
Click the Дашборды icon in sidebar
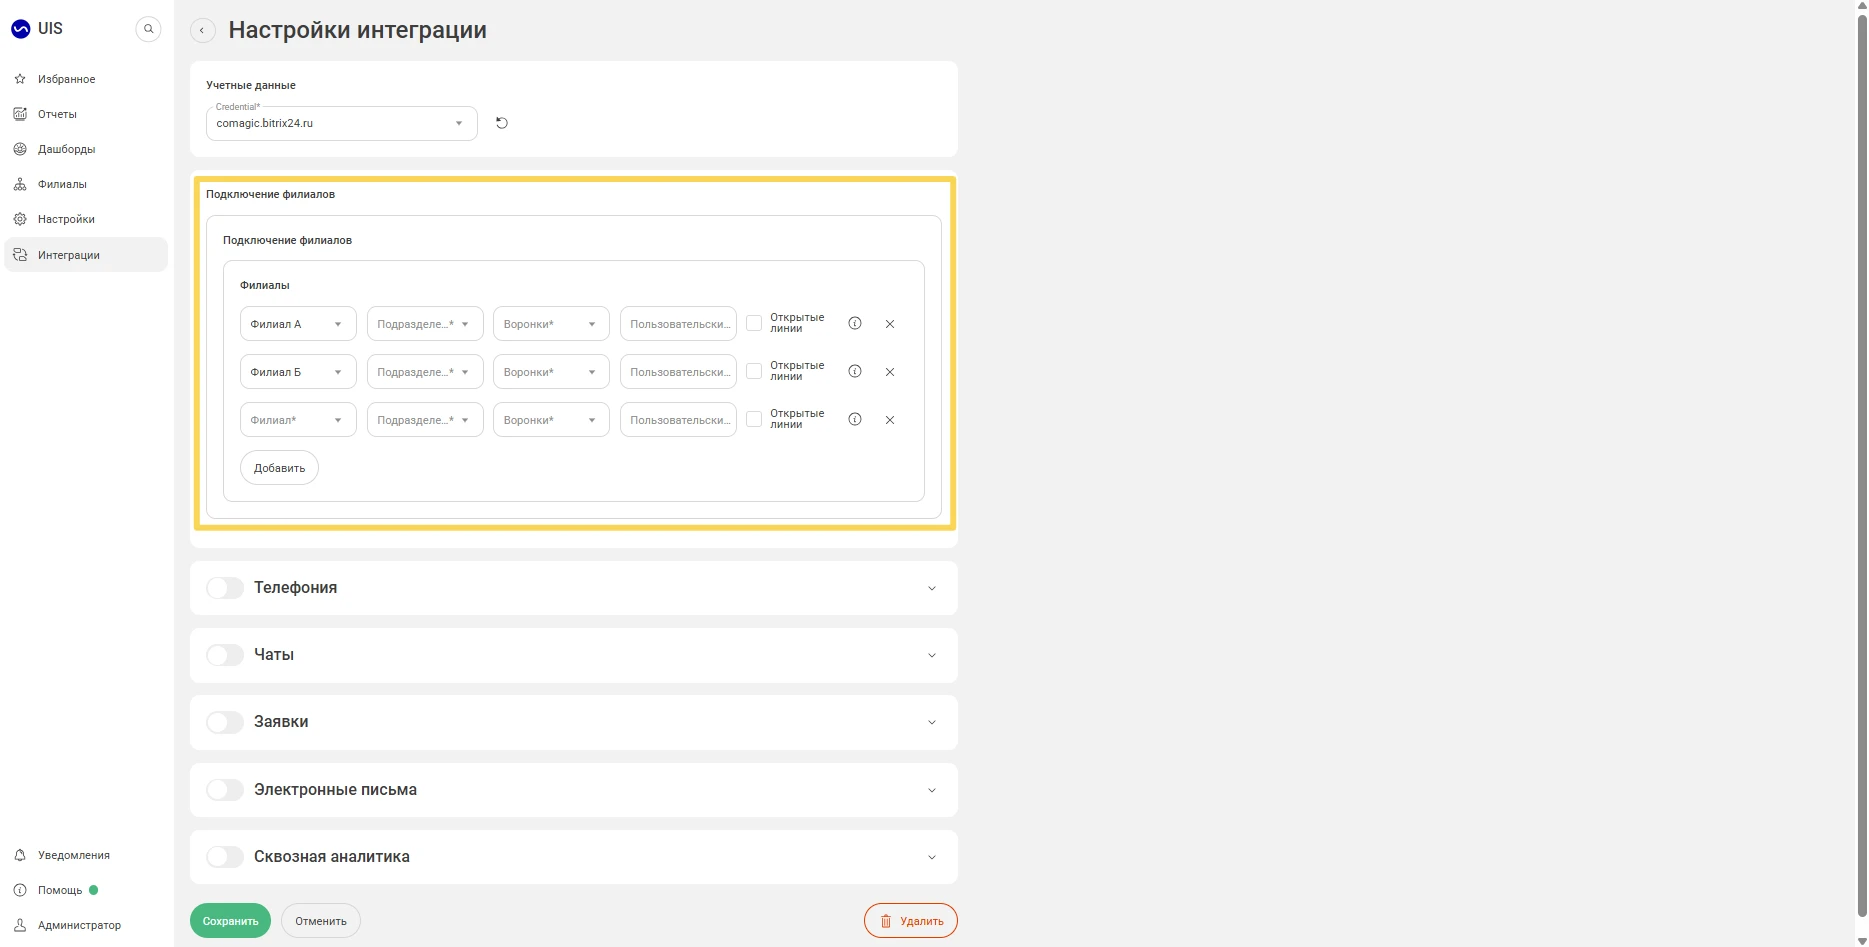tap(20, 149)
